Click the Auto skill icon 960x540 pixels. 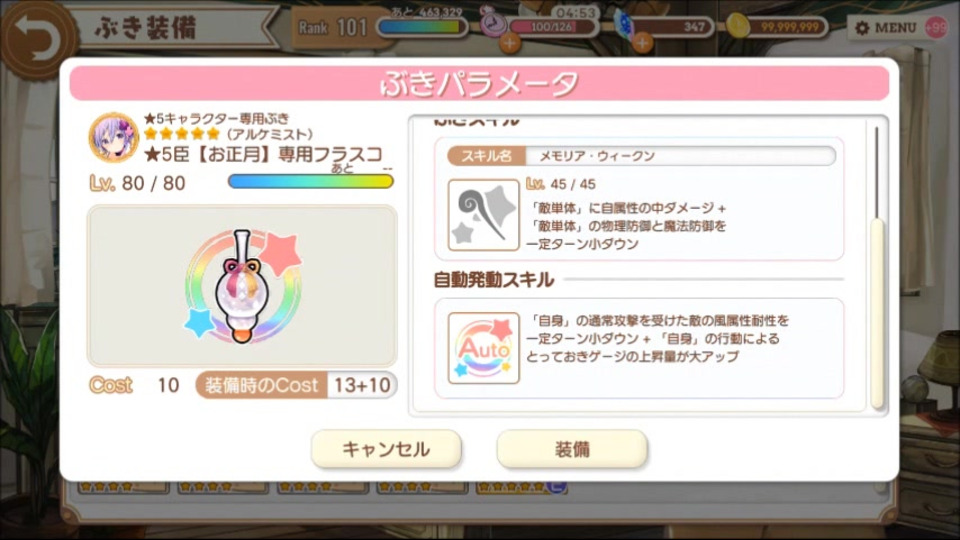[x=484, y=348]
